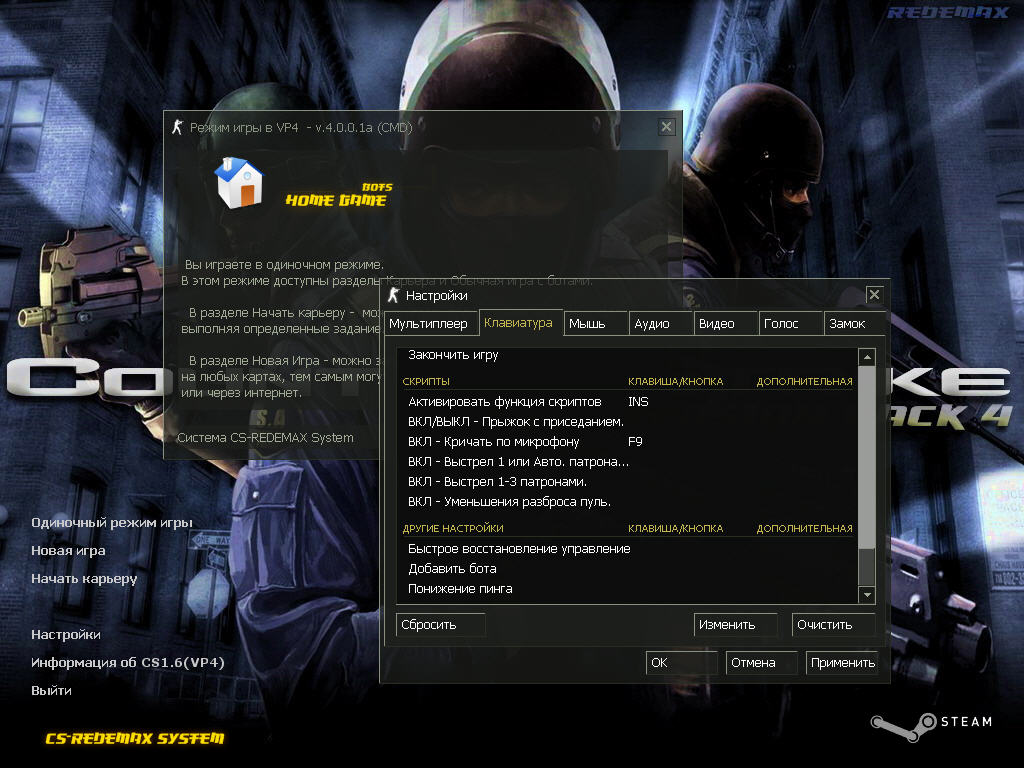Select Активировать функция скриптов row
Viewport: 1024px width, 768px height.
pyautogui.click(x=505, y=401)
